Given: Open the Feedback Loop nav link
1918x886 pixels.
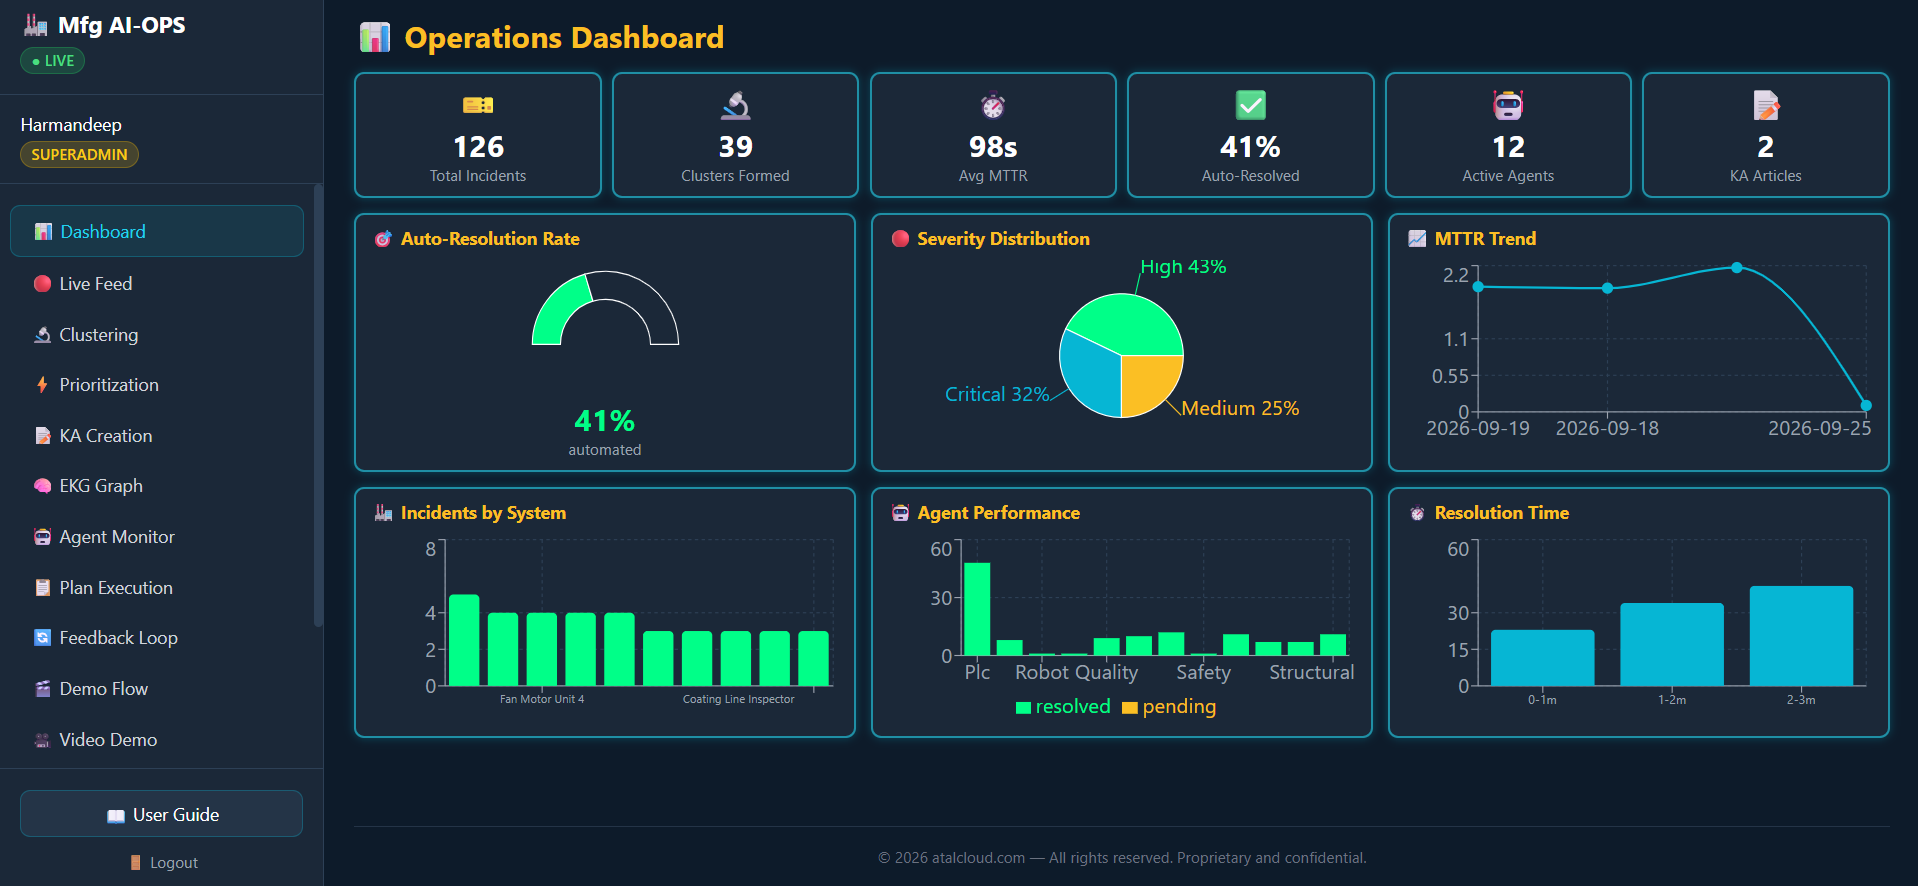Looking at the screenshot, I should pos(157,637).
